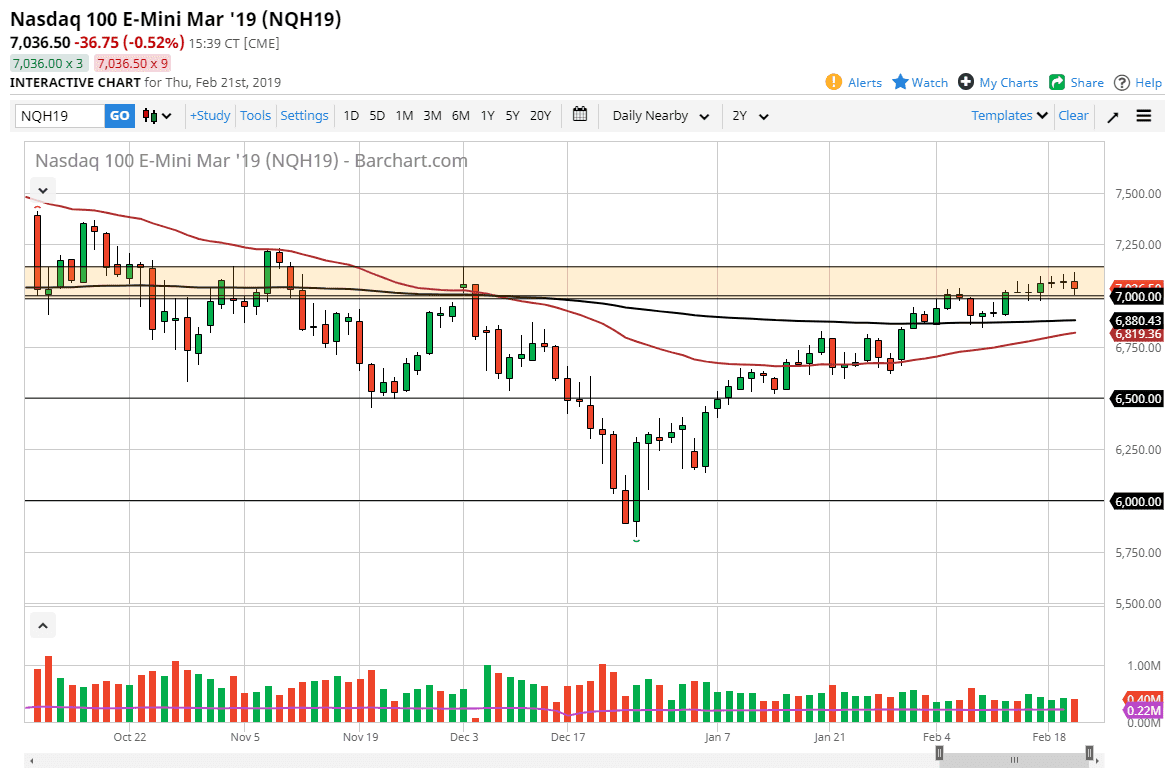Click the annotation arrow drawing icon
Screen dimensions: 1168x773
click(x=1112, y=116)
